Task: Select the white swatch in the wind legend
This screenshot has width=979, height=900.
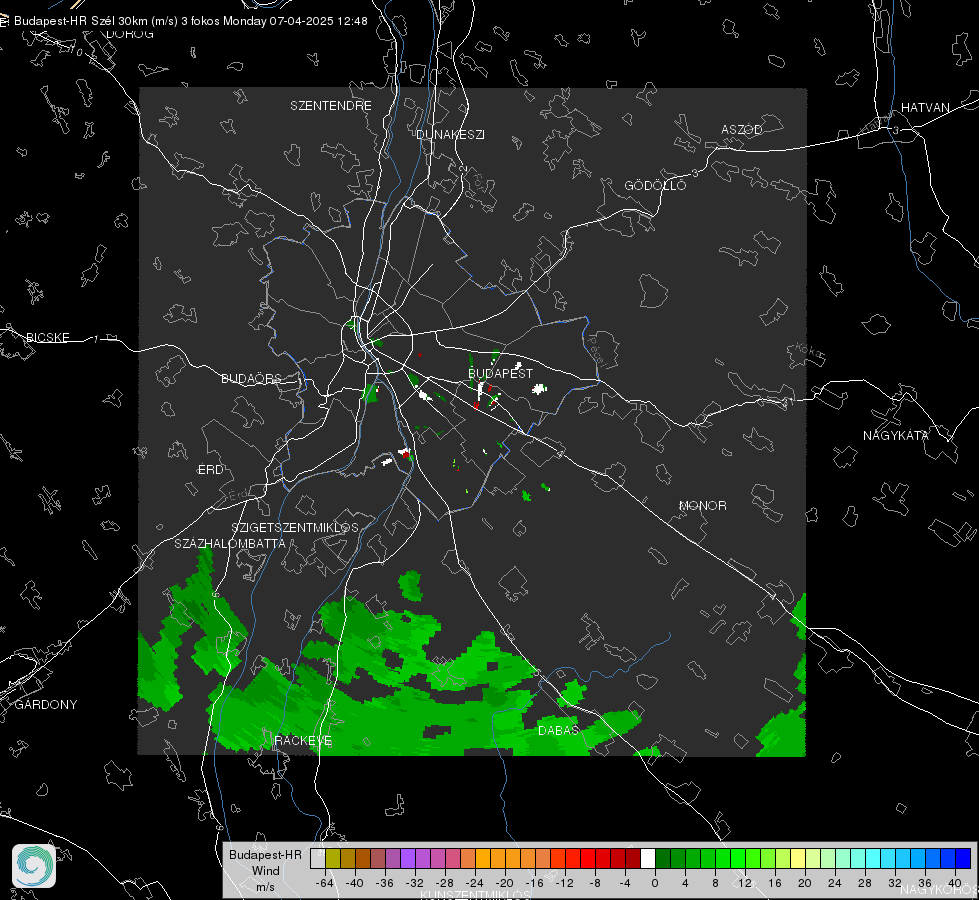Action: (x=648, y=858)
